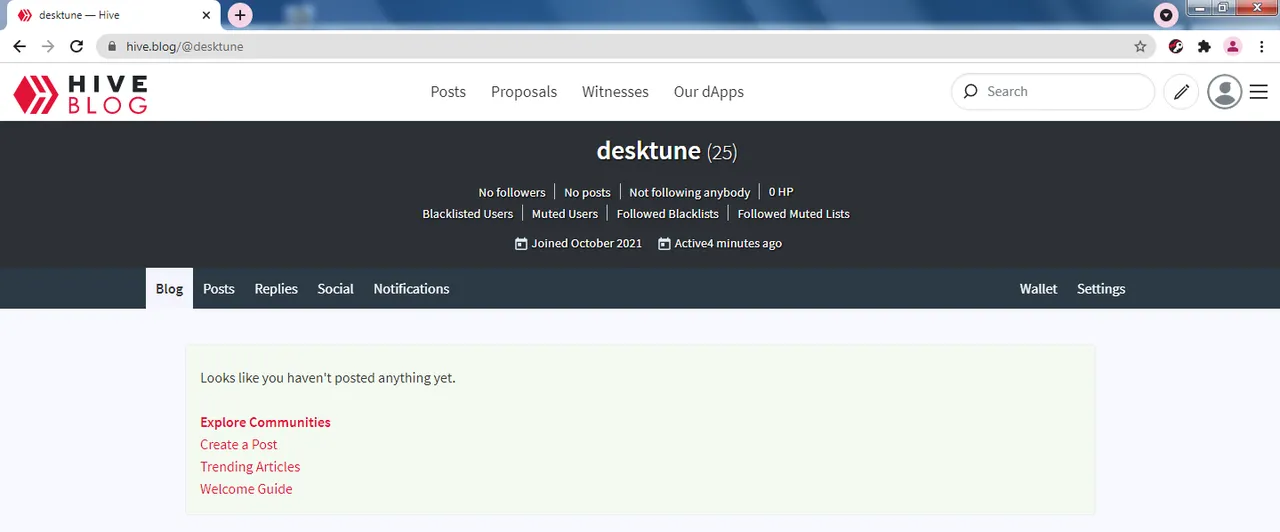
Task: Open the Chrome profile avatar icon
Action: tap(1232, 46)
